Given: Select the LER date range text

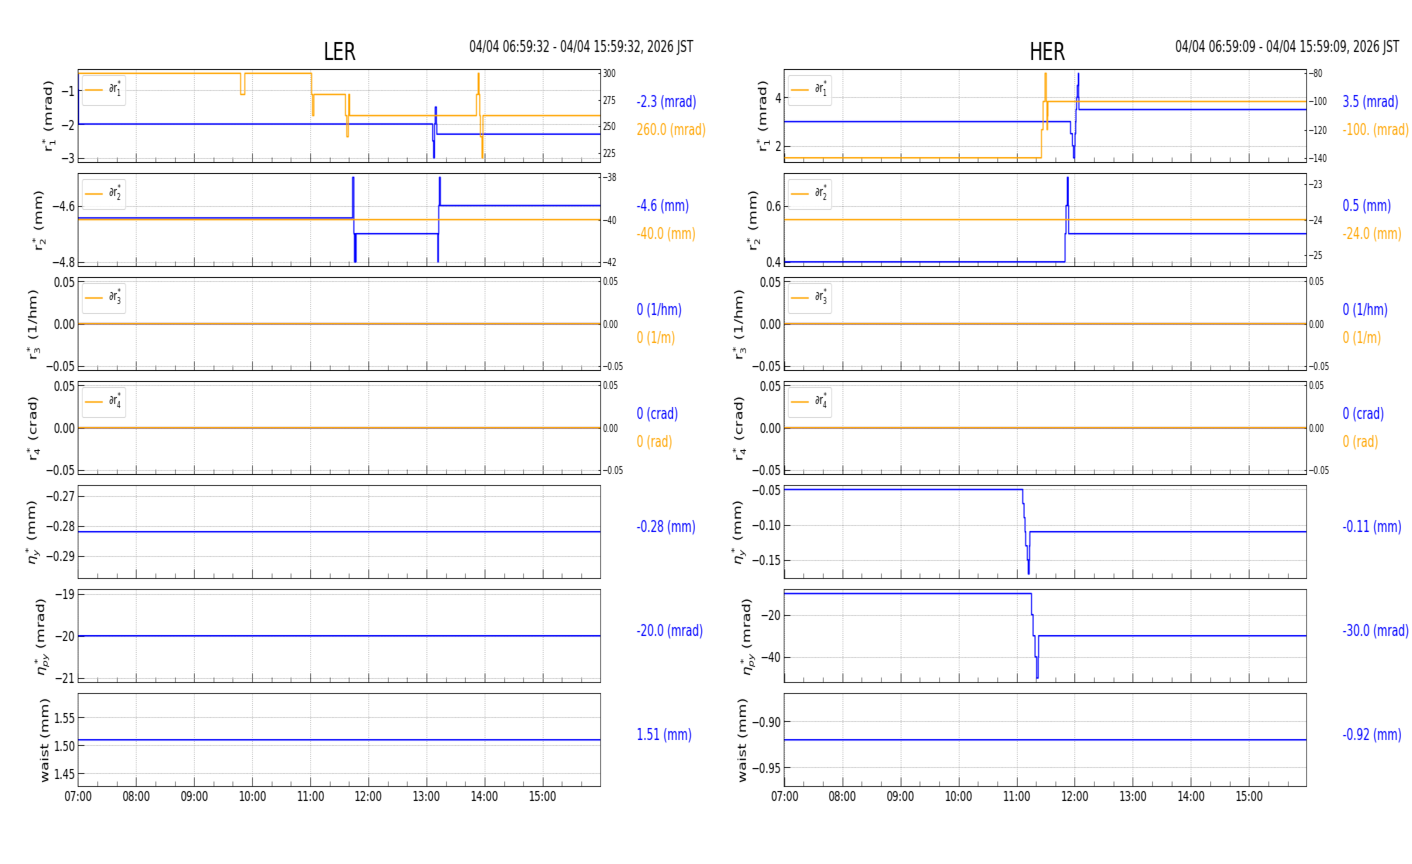Looking at the screenshot, I should pos(581,47).
